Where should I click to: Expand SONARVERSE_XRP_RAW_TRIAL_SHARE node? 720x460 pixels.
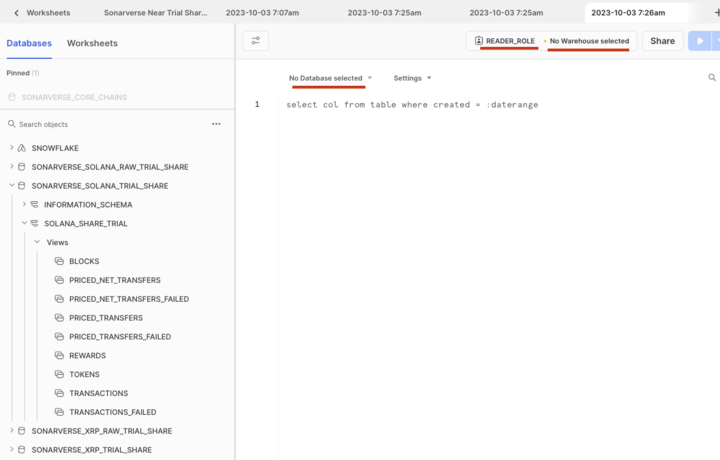[x=11, y=430]
